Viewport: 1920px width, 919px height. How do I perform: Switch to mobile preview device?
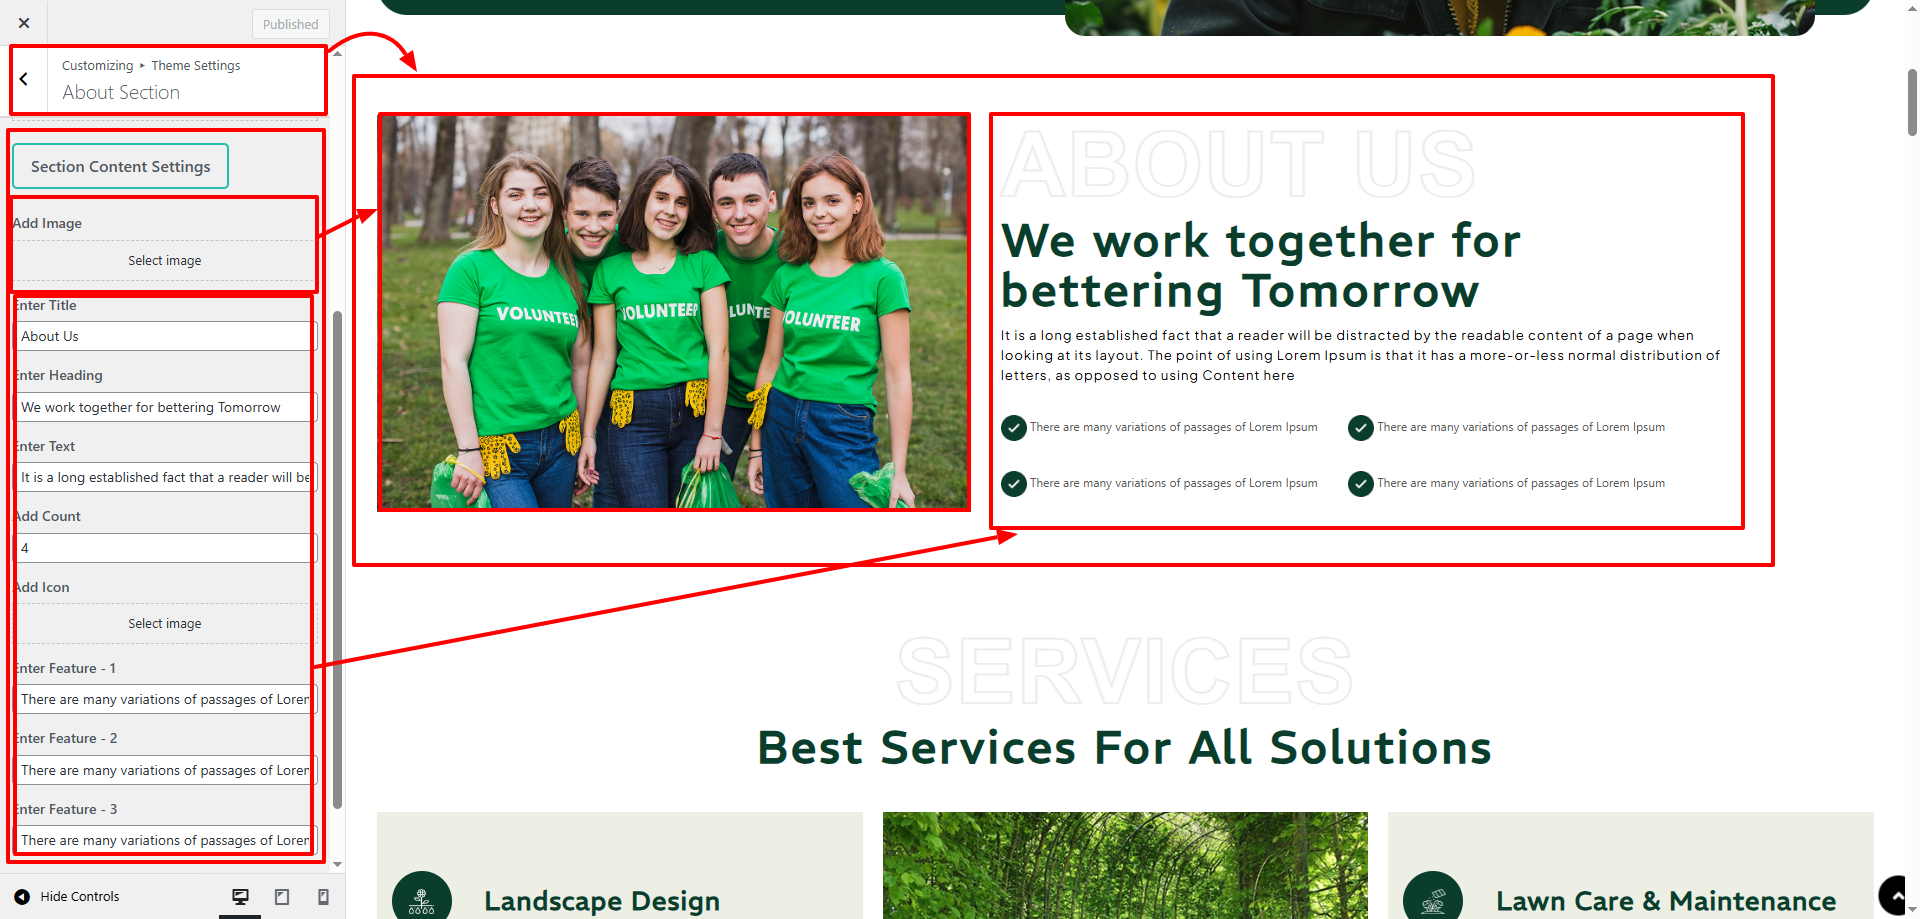point(323,897)
